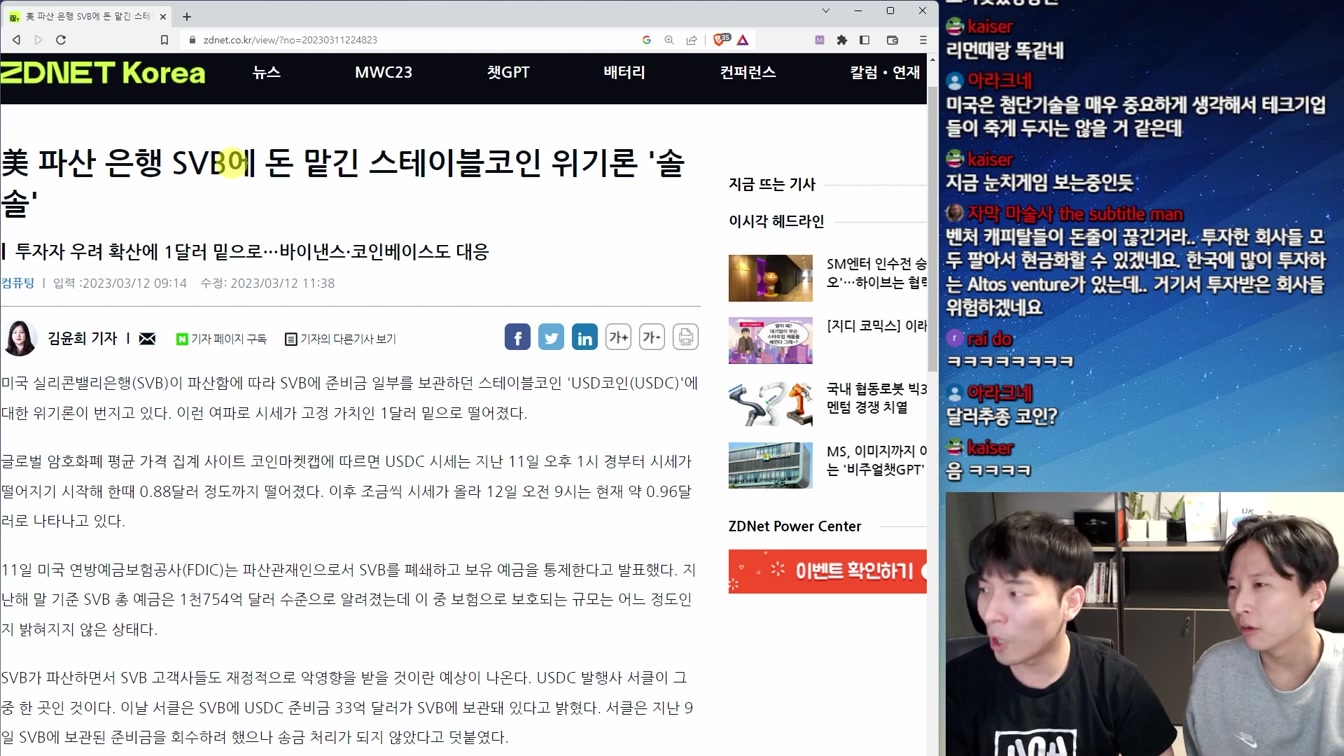Click the scrollbar up arrow
The height and width of the screenshot is (756, 1344).
point(933,59)
